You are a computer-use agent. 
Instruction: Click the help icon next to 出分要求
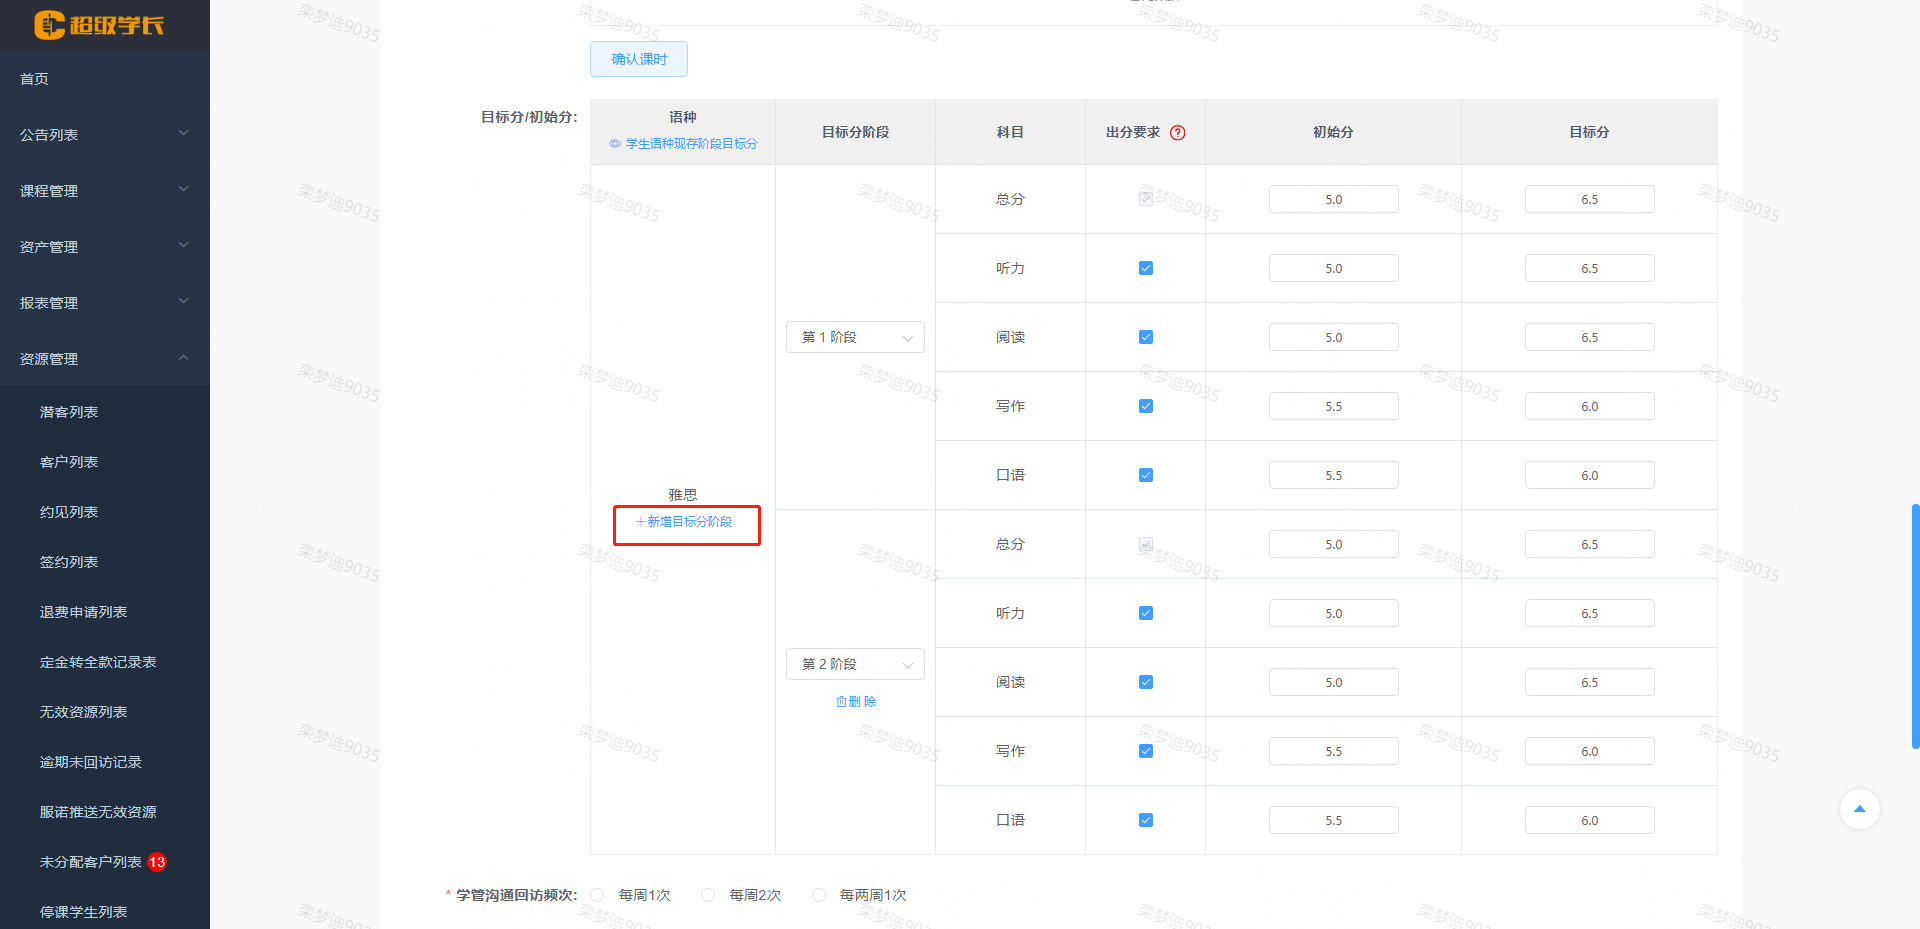pyautogui.click(x=1178, y=131)
